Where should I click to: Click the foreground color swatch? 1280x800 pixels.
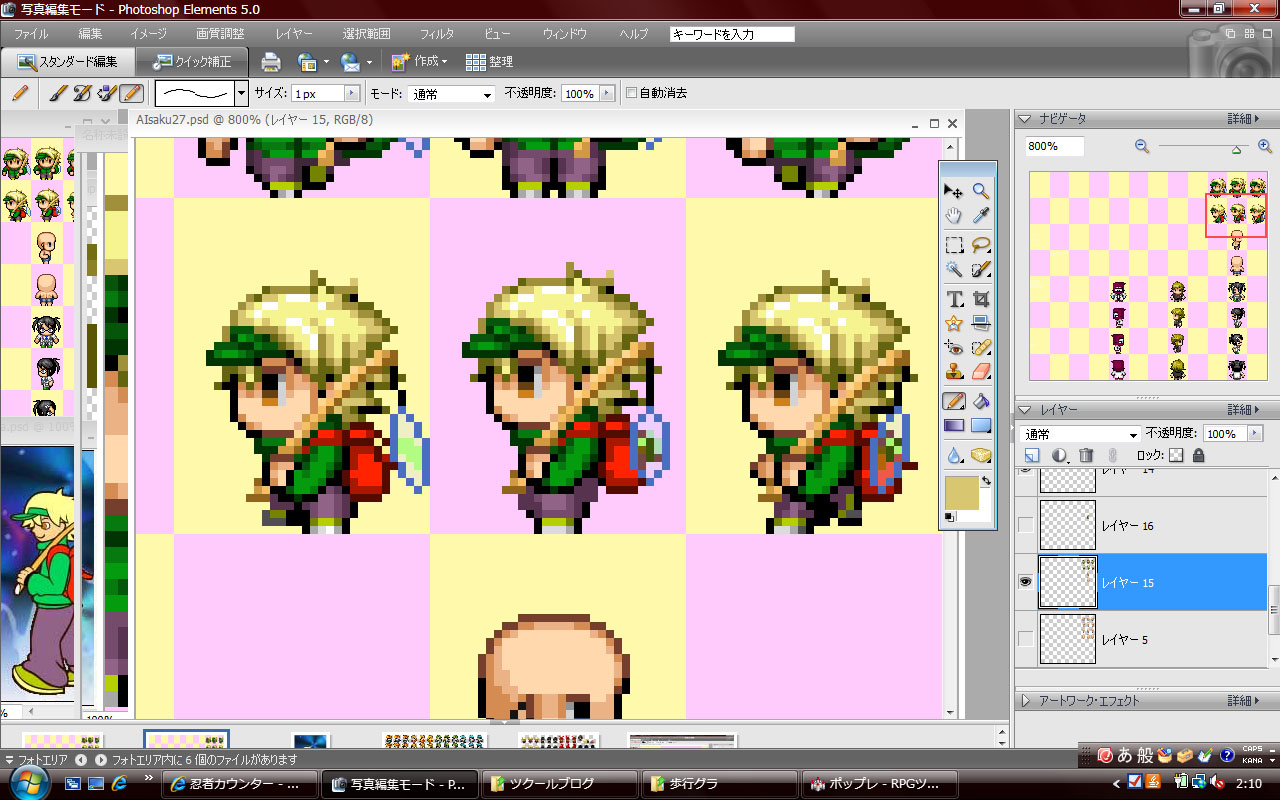961,493
